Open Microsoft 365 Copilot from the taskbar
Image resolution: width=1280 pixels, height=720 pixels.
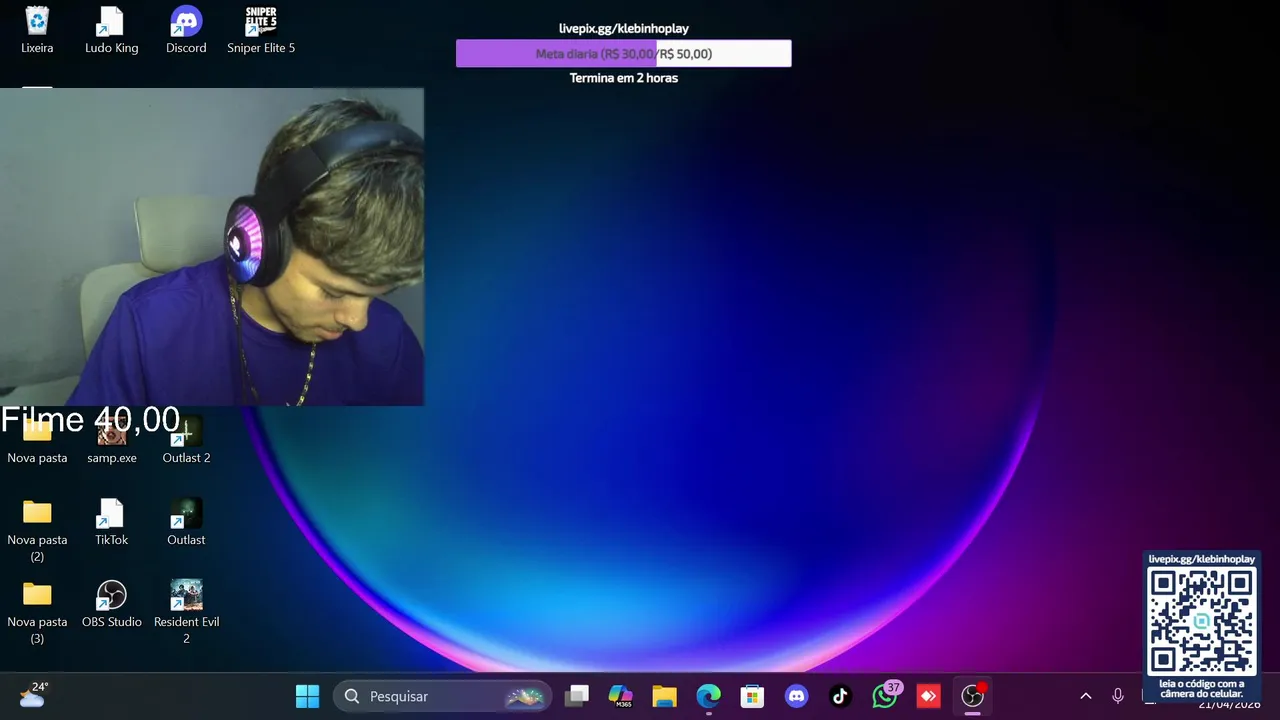[621, 696]
